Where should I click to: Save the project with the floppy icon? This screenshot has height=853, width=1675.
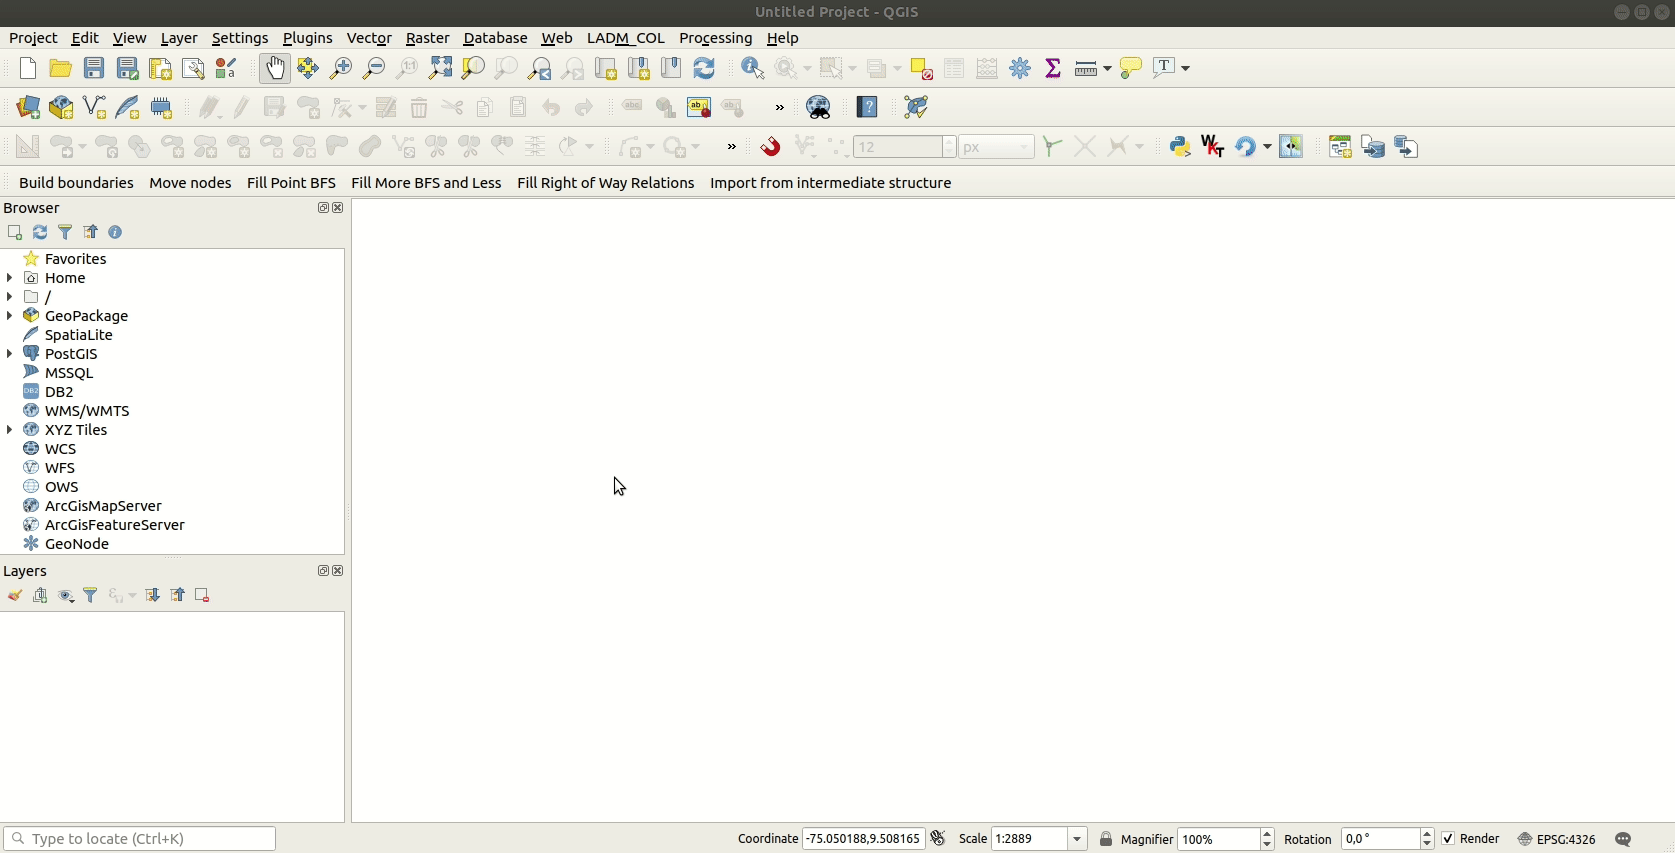pos(94,68)
